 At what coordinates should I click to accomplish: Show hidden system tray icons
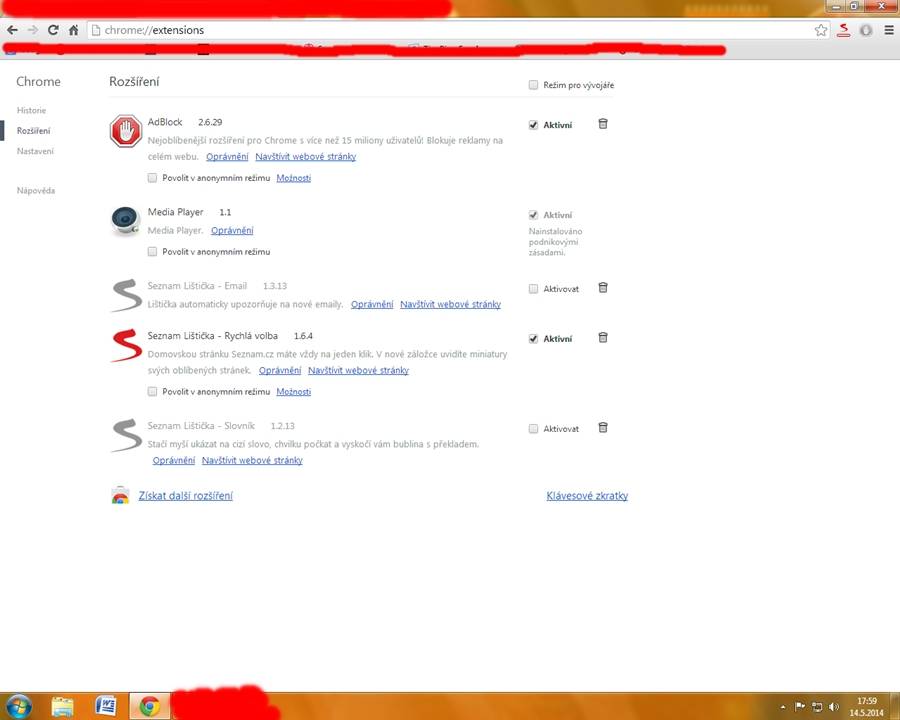(x=783, y=707)
